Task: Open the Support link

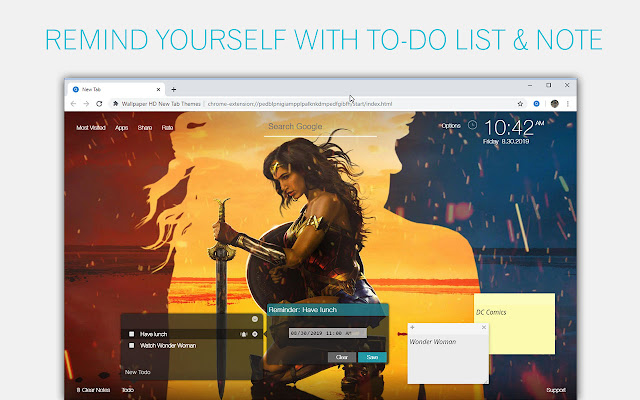Action: tap(556, 390)
